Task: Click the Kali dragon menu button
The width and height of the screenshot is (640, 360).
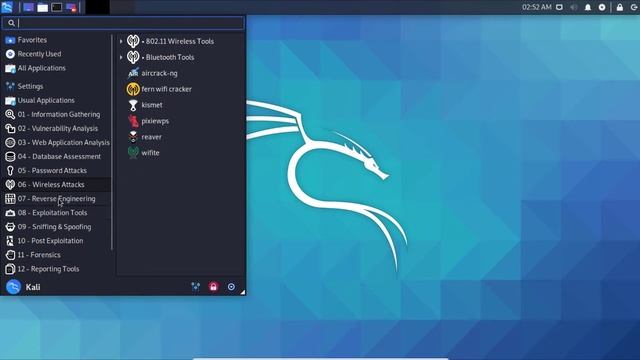Action: pyautogui.click(x=7, y=7)
